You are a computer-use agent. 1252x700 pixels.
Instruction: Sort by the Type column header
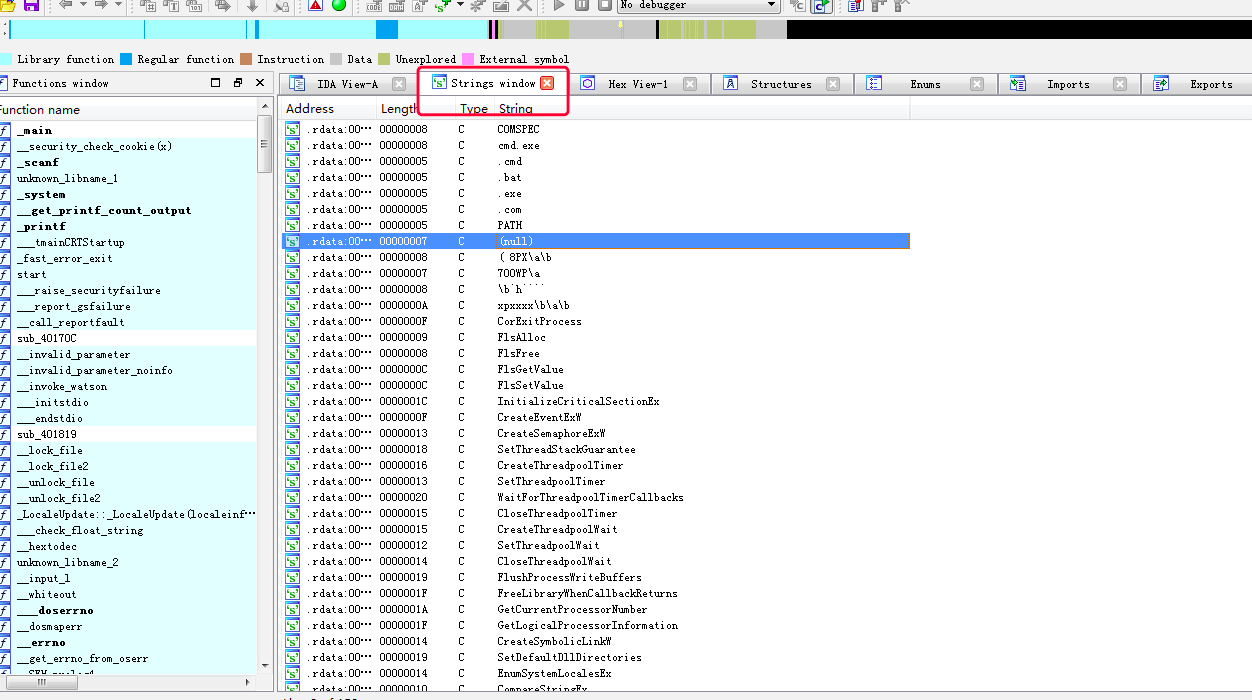tap(474, 108)
